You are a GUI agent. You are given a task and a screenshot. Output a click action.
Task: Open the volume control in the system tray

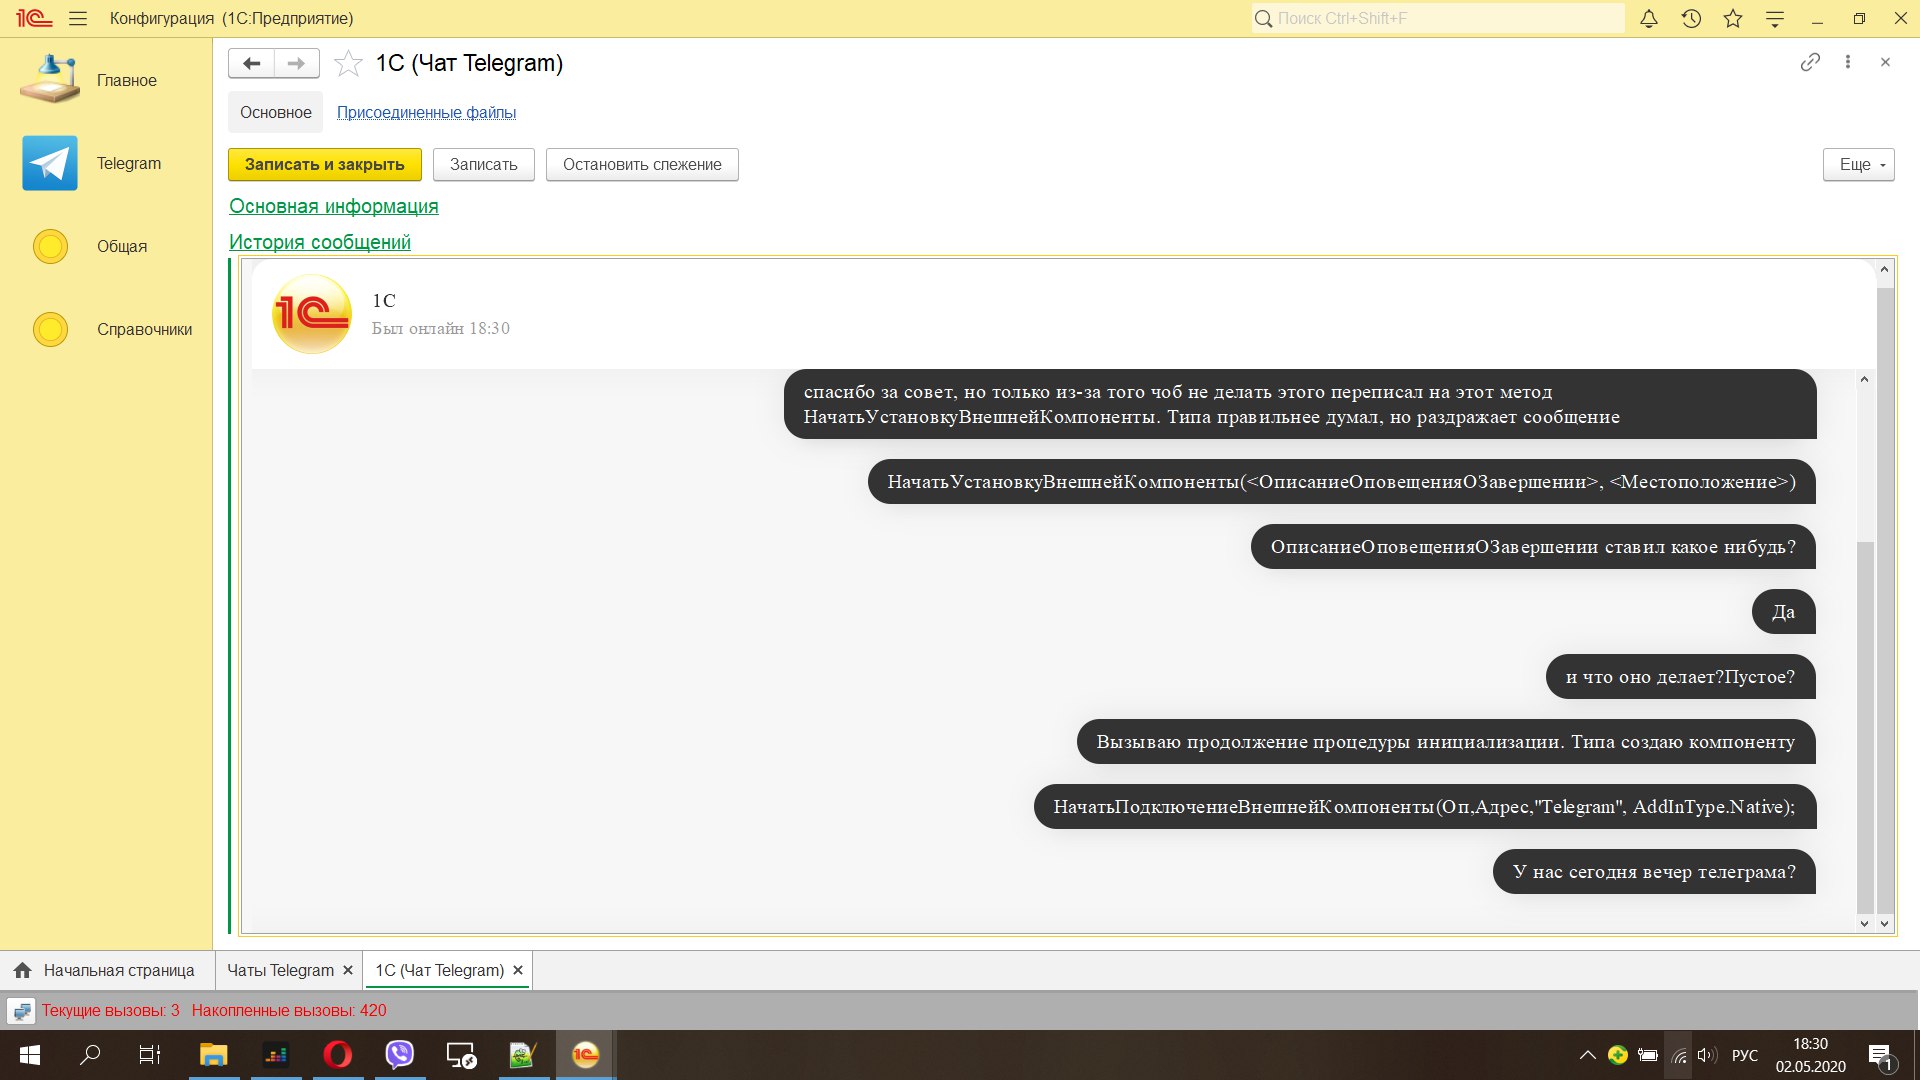pos(1707,1055)
